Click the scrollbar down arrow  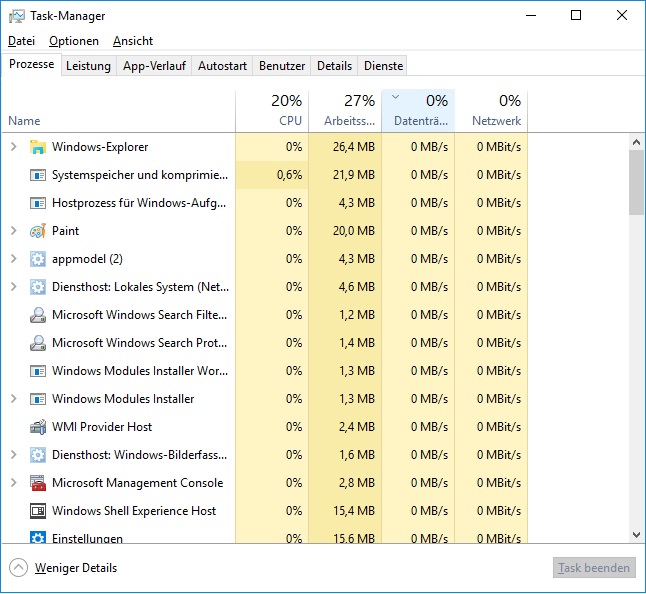click(x=637, y=535)
